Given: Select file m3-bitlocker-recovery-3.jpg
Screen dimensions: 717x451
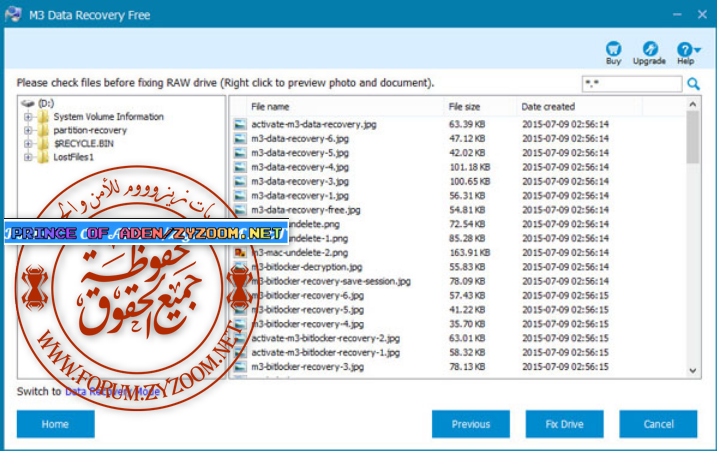Looking at the screenshot, I should coord(307,366).
